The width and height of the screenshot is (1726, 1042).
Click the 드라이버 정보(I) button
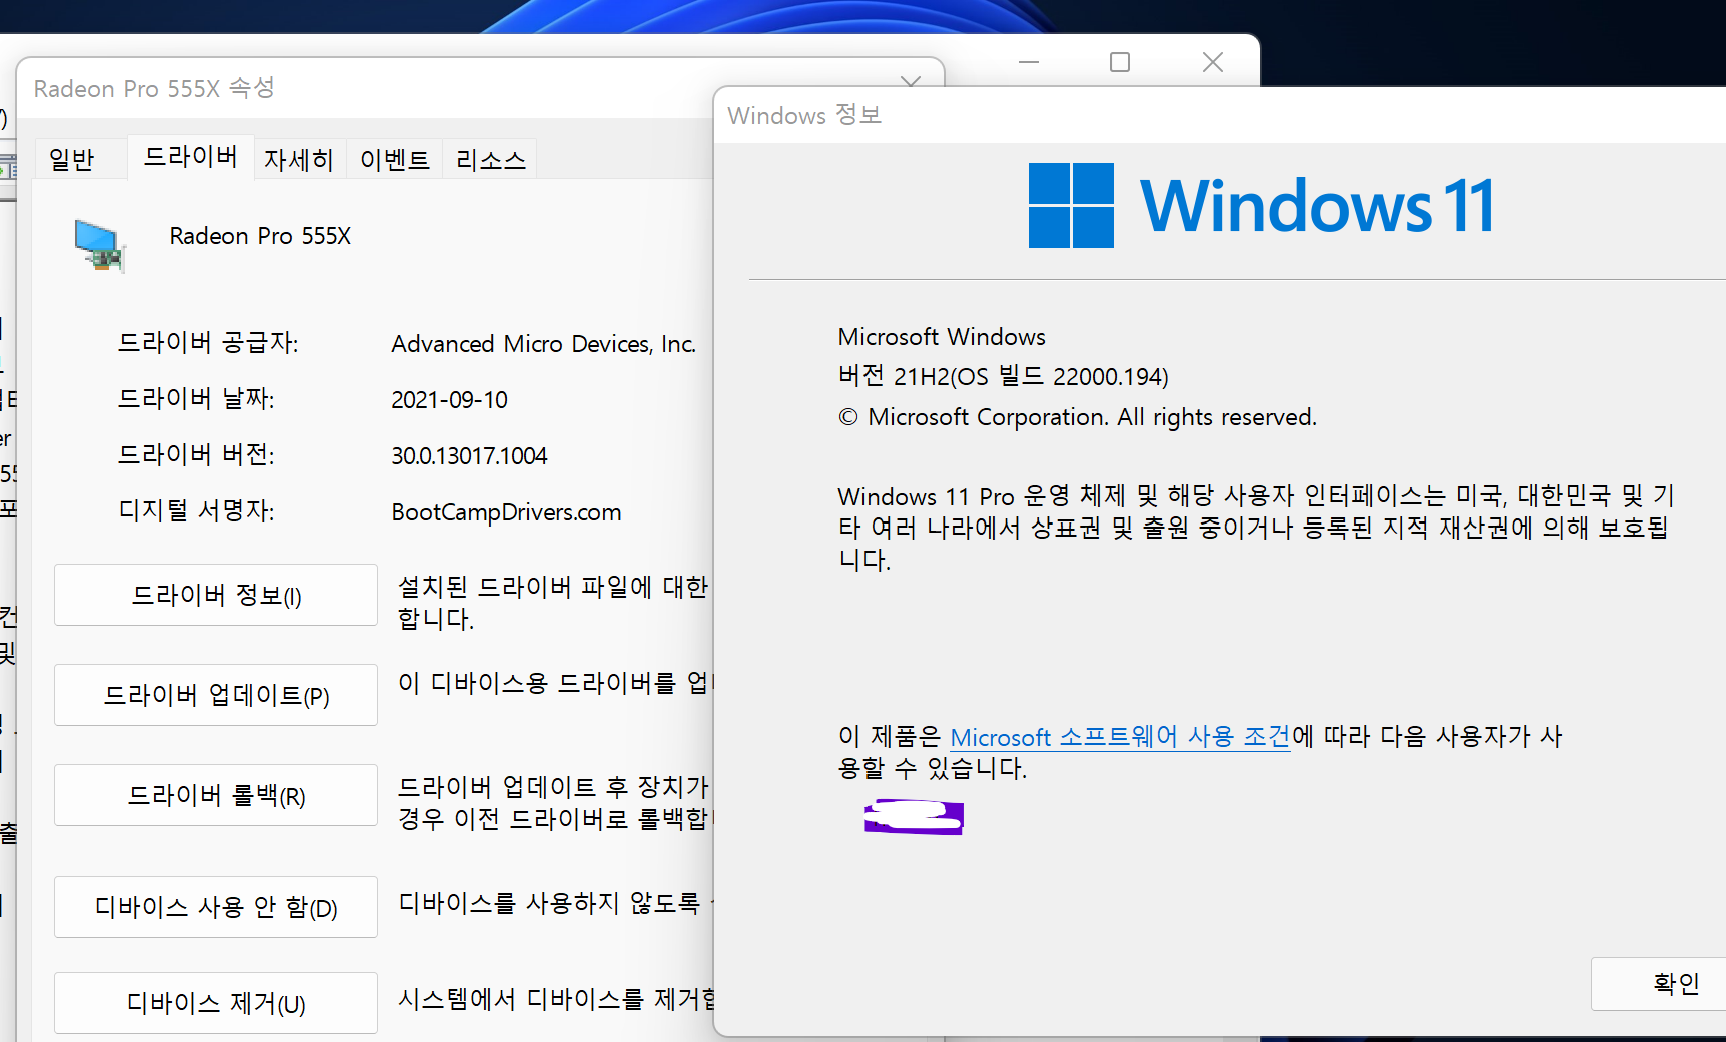[x=216, y=595]
